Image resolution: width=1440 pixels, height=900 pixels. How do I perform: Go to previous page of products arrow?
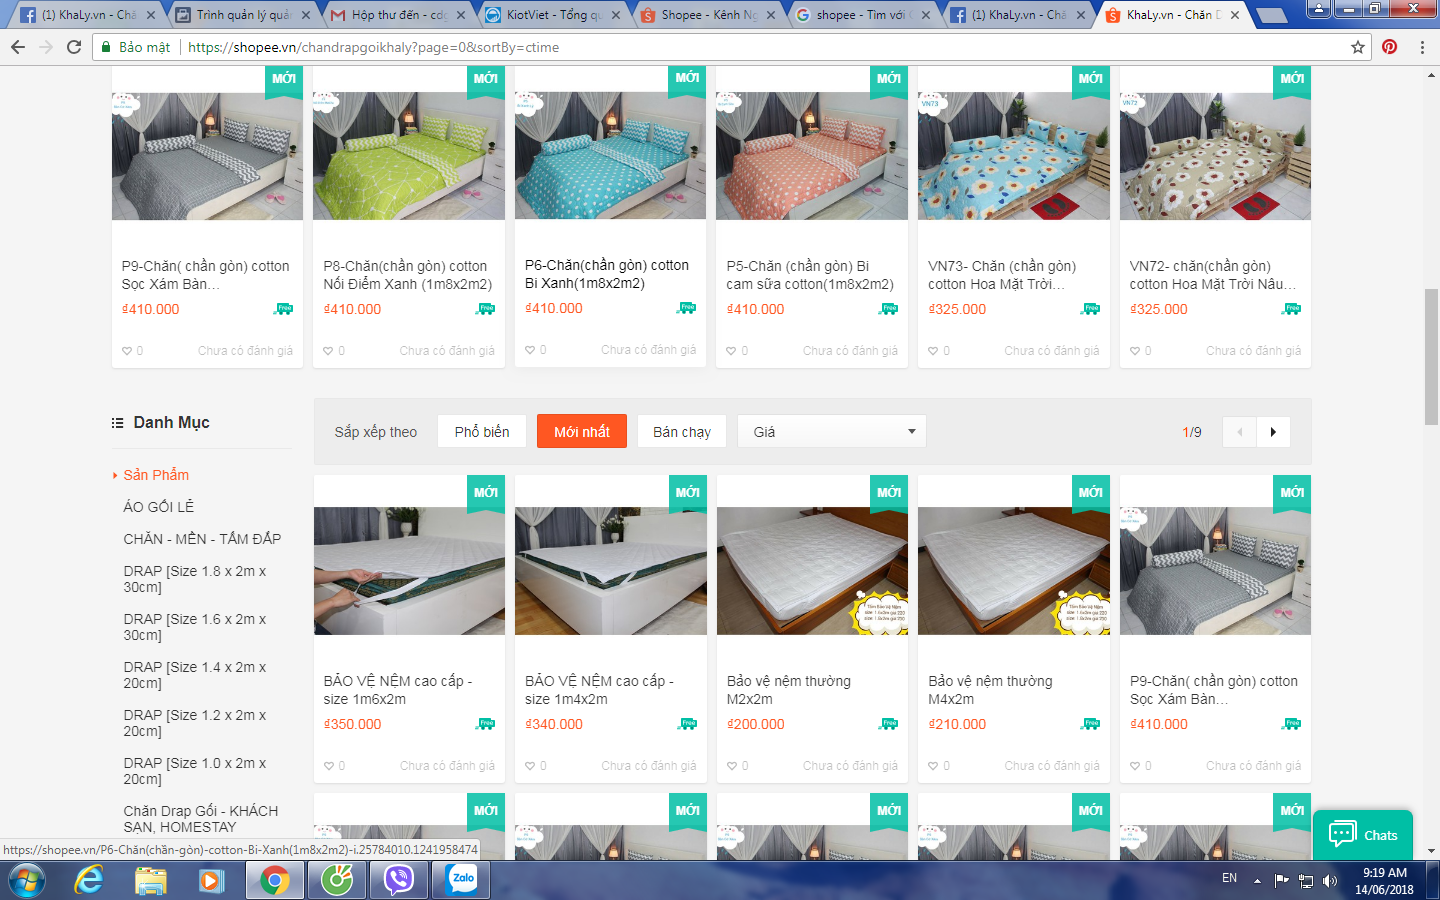click(1240, 432)
